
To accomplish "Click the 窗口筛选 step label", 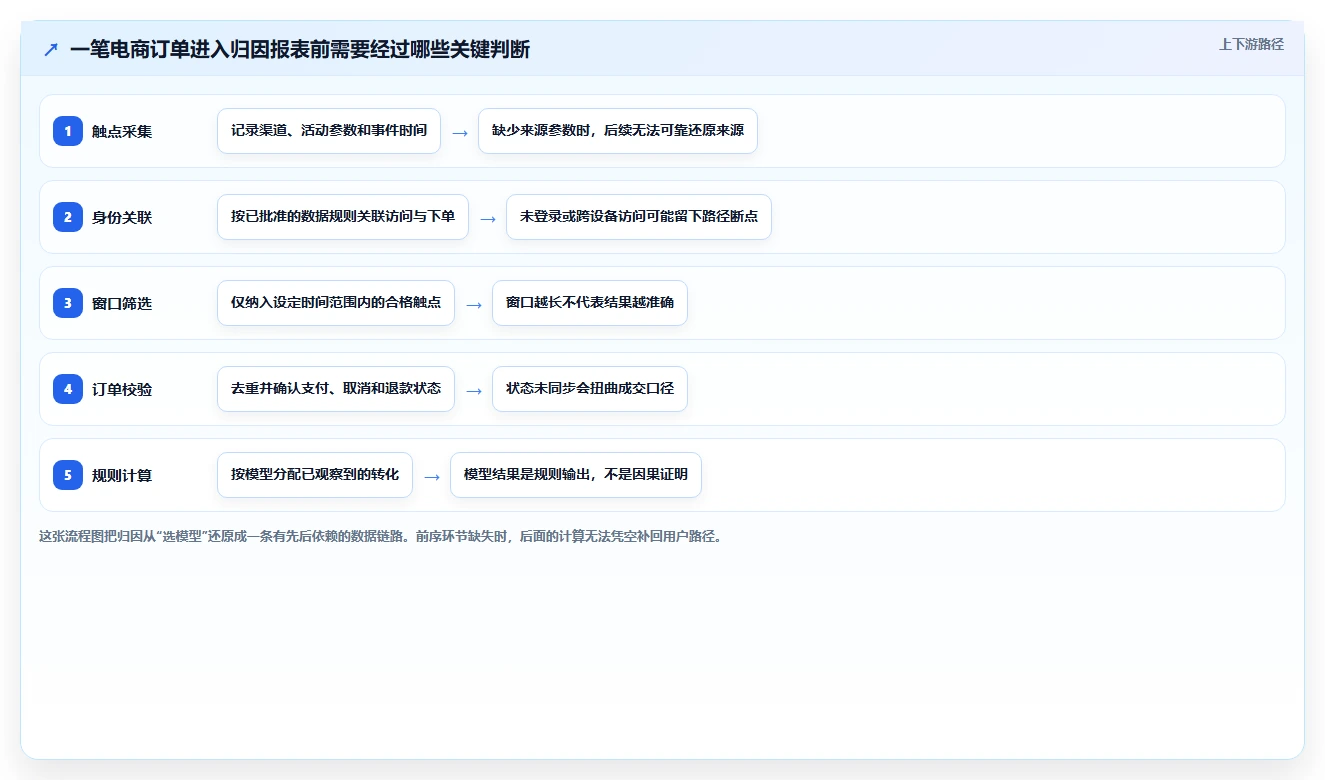I will (122, 303).
